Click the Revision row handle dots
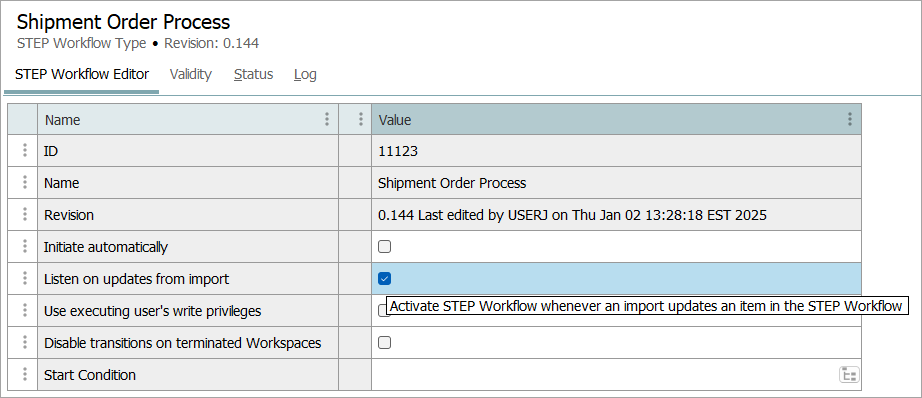Screen dimensions: 922x398 click(x=25, y=215)
